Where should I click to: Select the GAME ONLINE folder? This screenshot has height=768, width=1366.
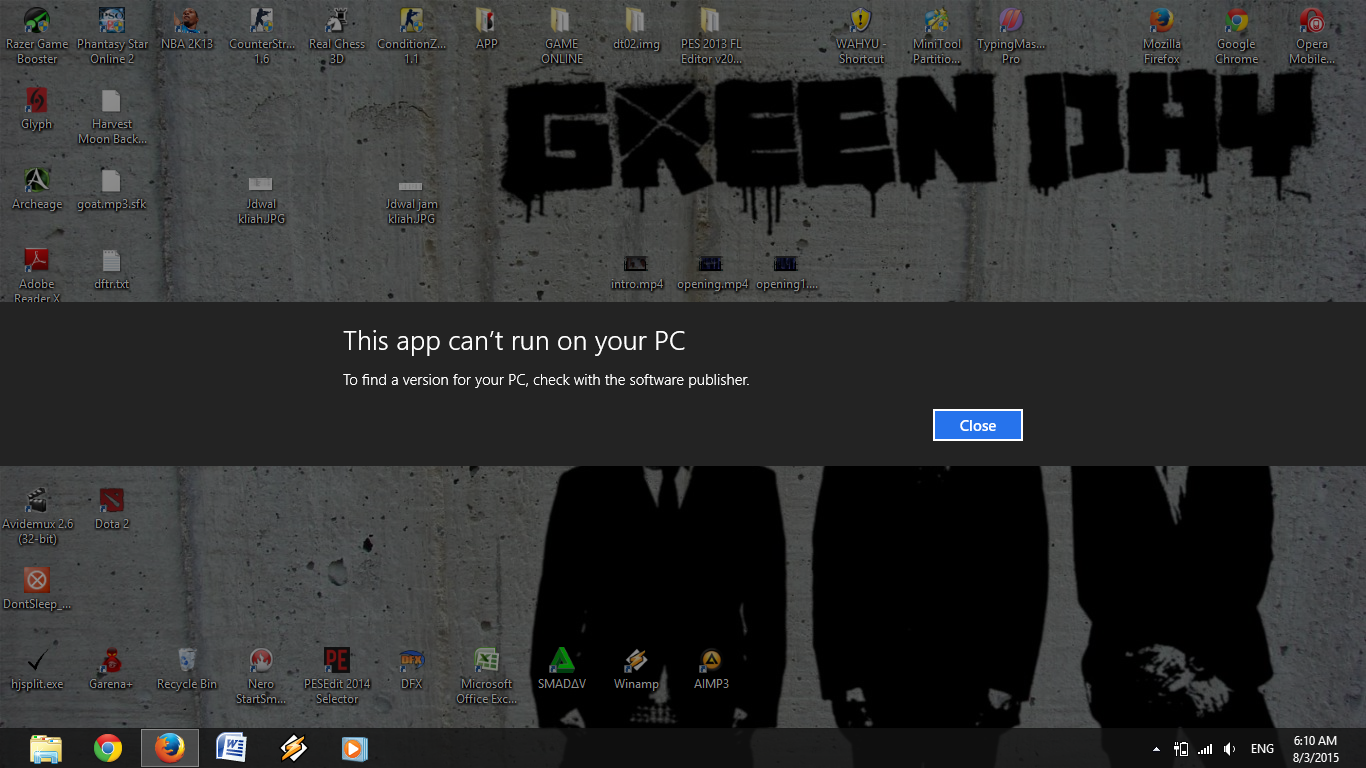[x=561, y=36]
